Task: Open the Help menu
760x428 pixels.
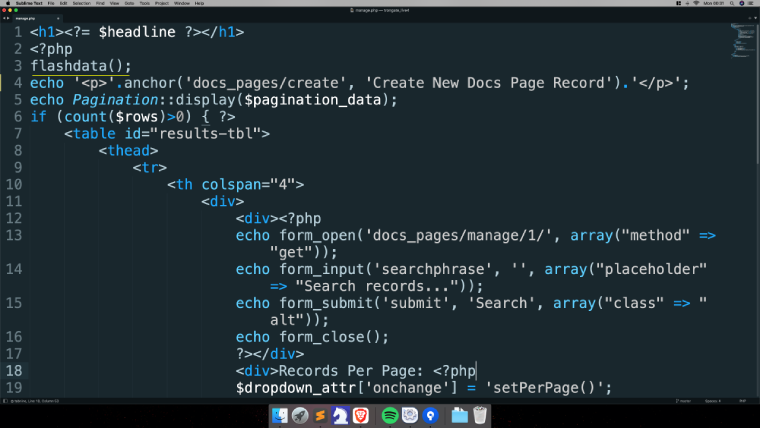Action: (199, 3)
